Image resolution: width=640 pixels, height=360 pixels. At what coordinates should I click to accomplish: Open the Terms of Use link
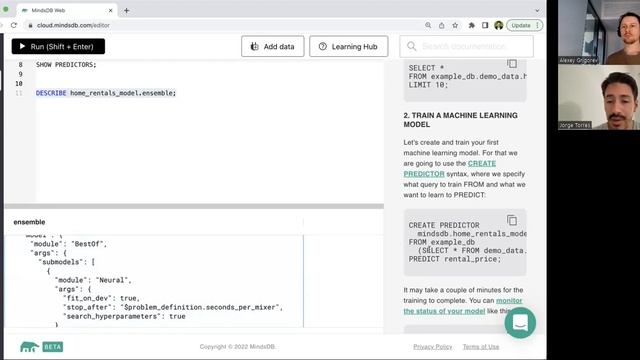pyautogui.click(x=481, y=347)
